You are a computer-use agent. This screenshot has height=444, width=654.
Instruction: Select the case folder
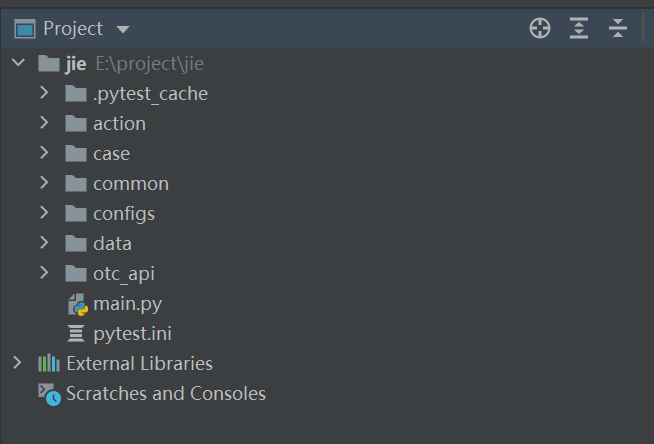click(111, 154)
